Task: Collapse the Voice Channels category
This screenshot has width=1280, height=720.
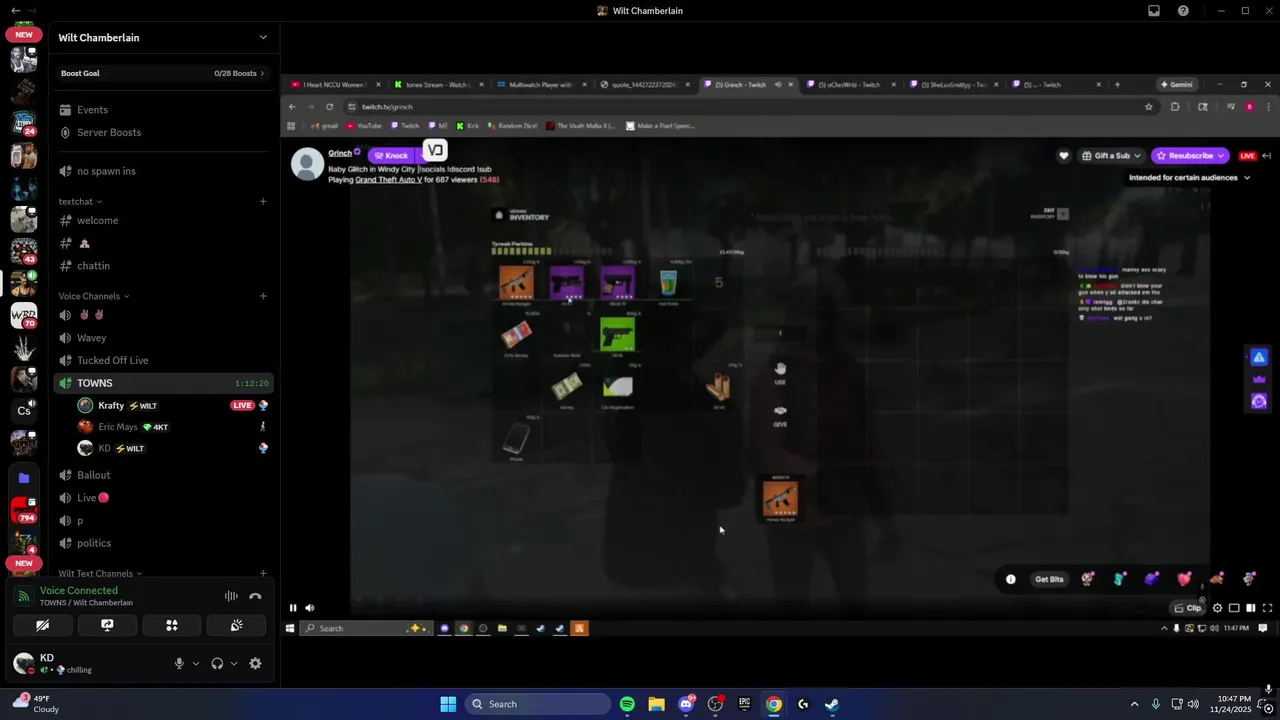Action: point(93,296)
